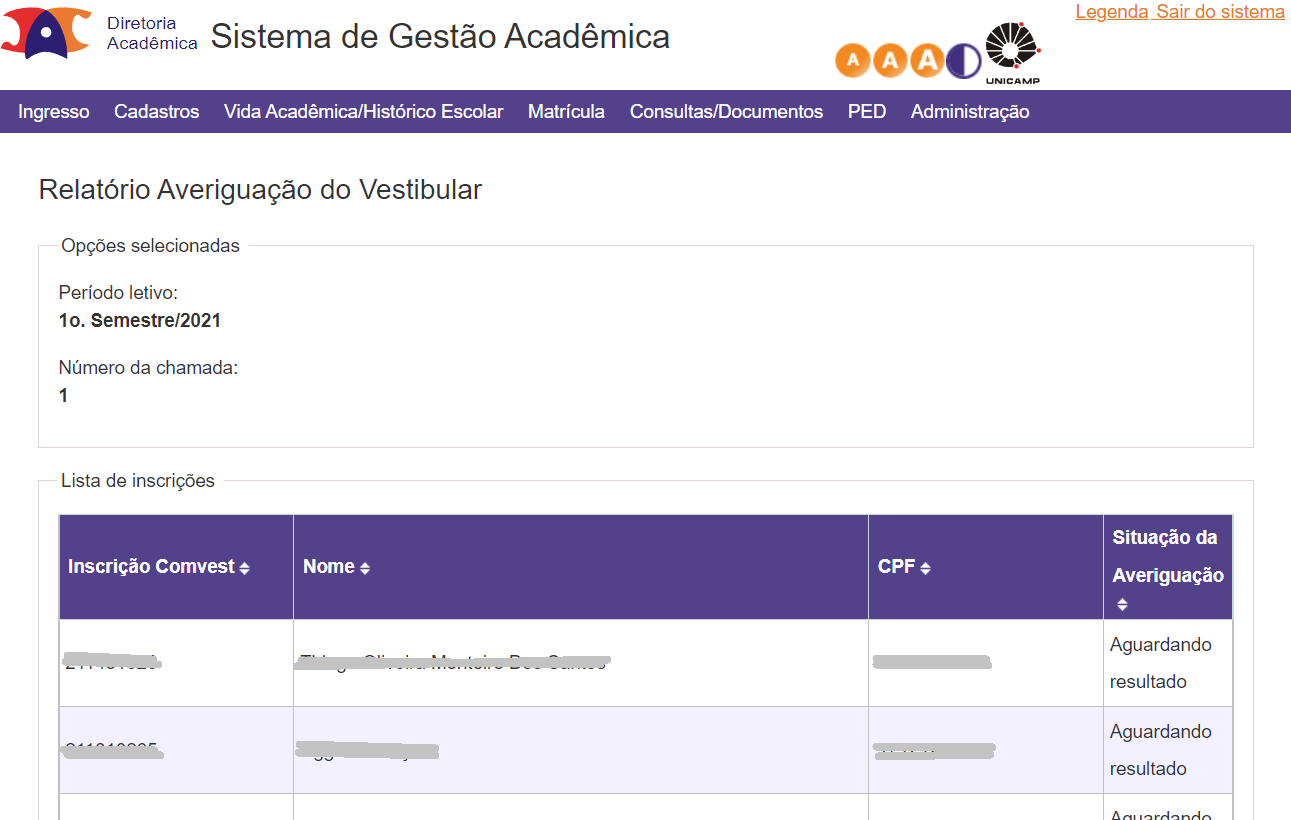
Task: Open the Administração menu
Action: point(970,112)
